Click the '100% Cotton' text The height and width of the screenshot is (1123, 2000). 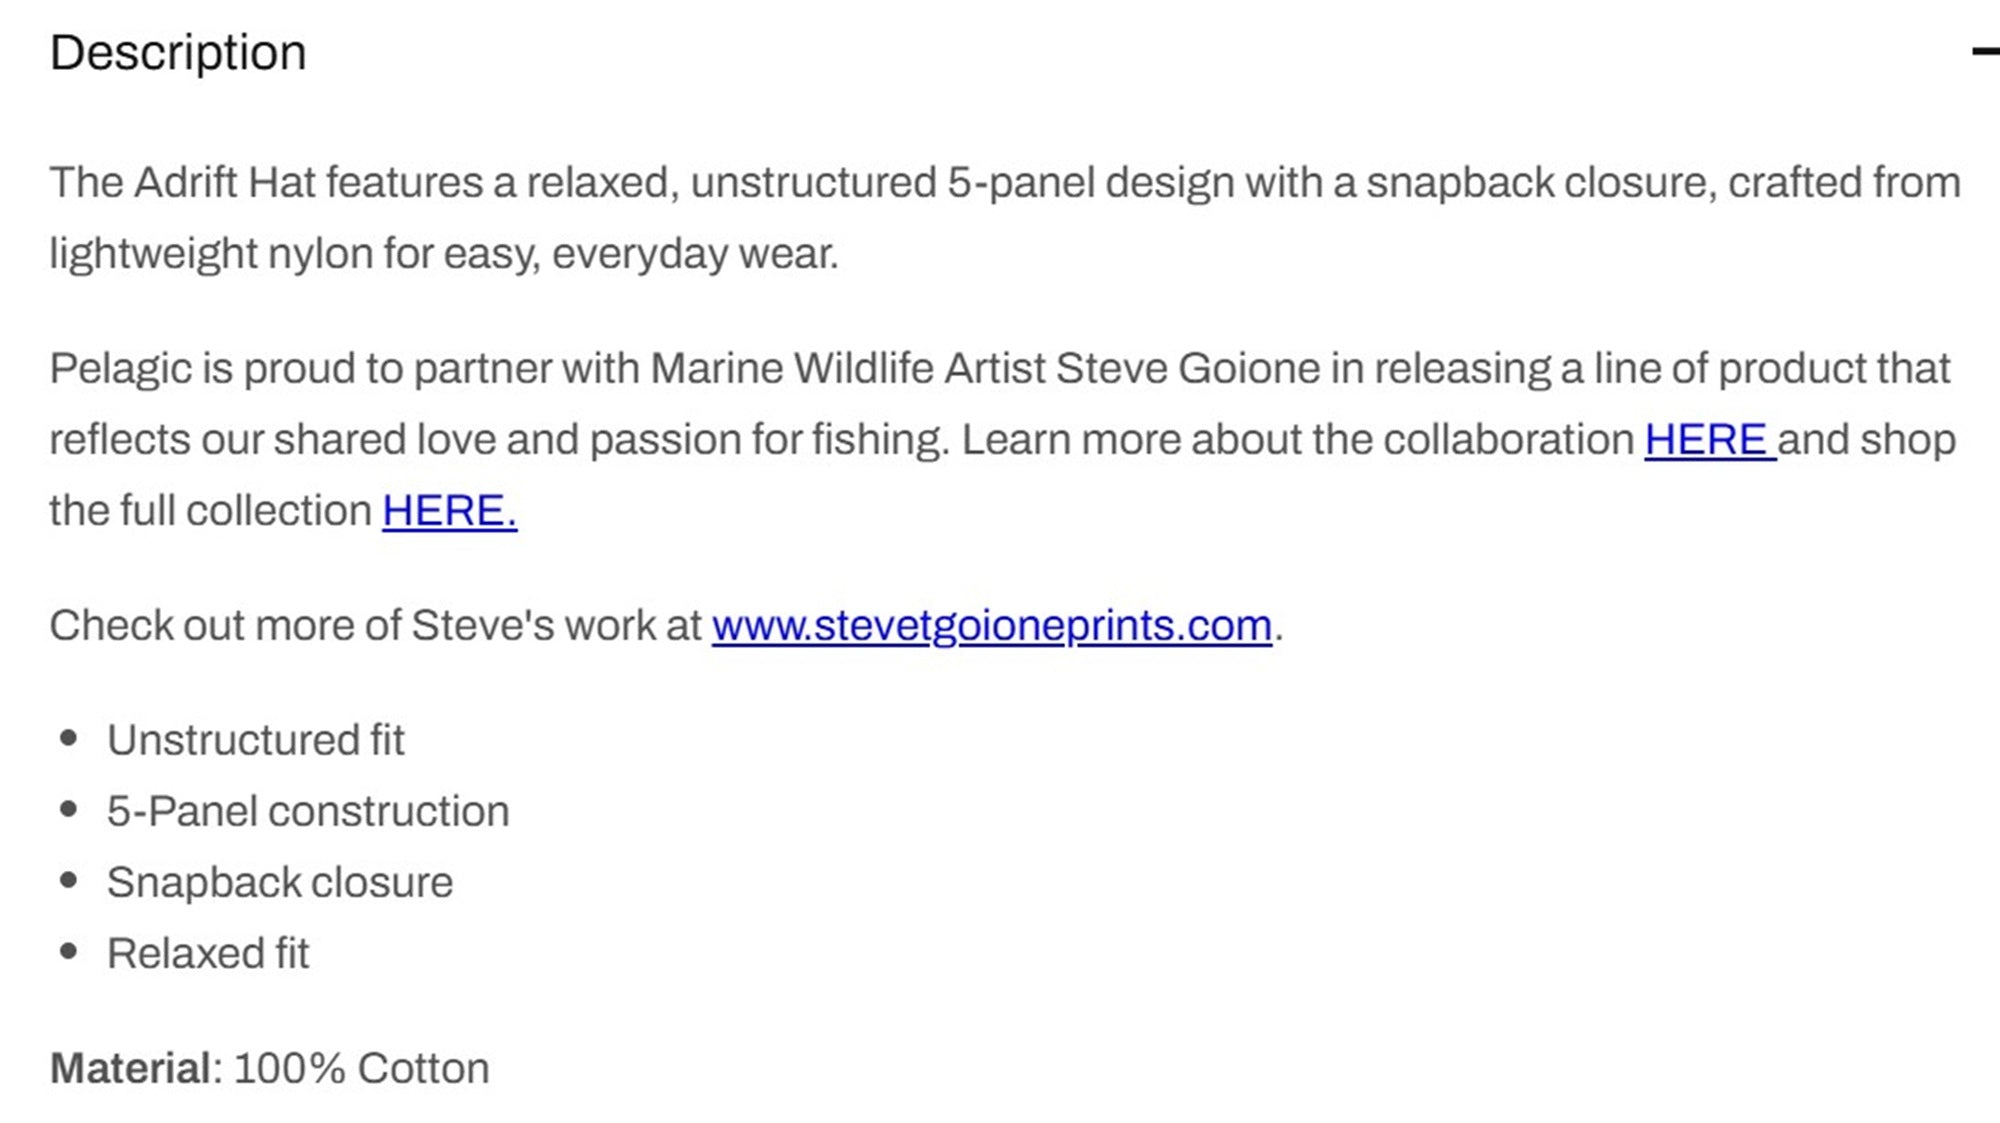[x=361, y=1069]
